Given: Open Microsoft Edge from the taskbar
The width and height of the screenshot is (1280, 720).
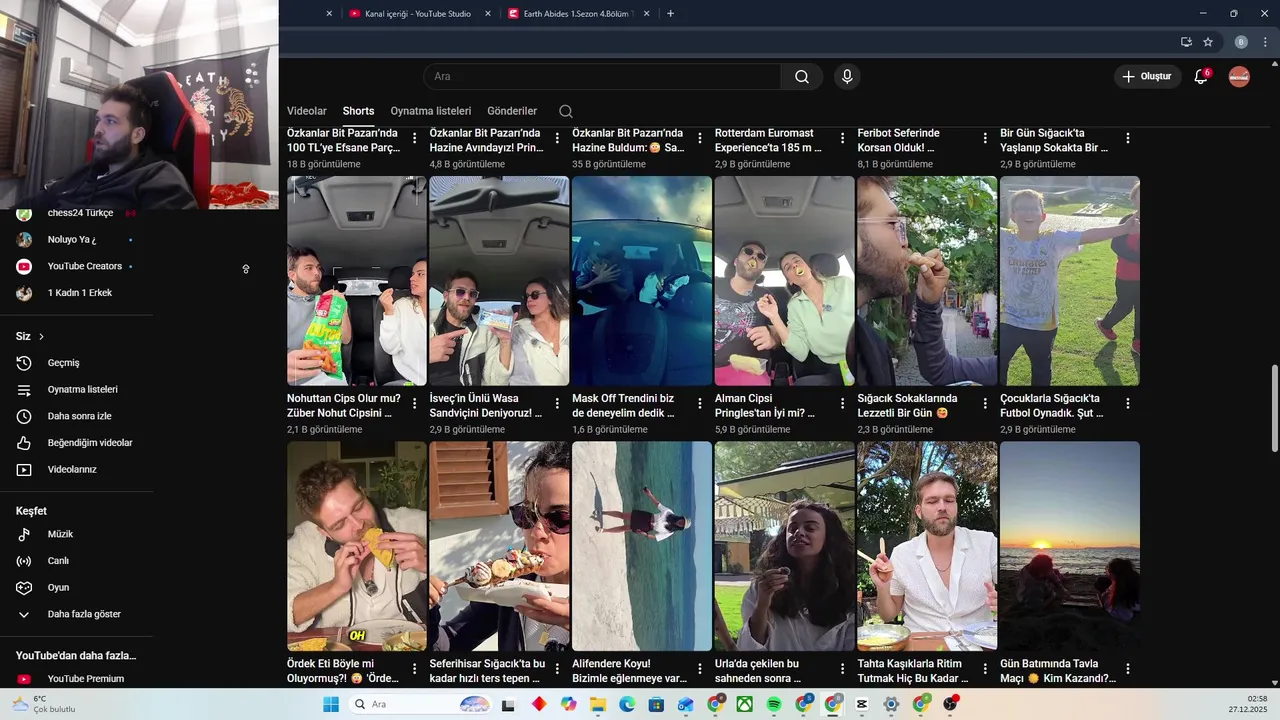Looking at the screenshot, I should [x=627, y=704].
